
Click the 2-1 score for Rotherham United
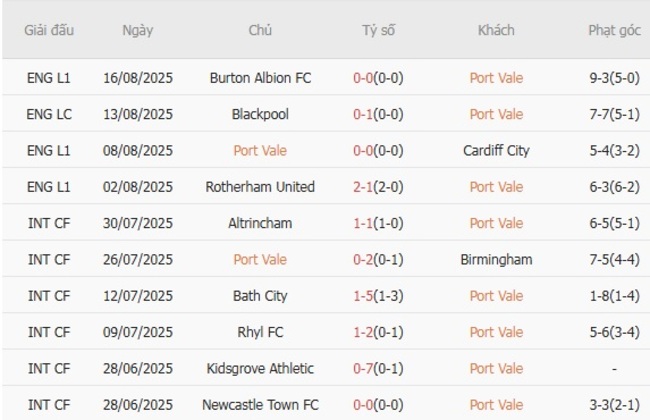pyautogui.click(x=363, y=187)
